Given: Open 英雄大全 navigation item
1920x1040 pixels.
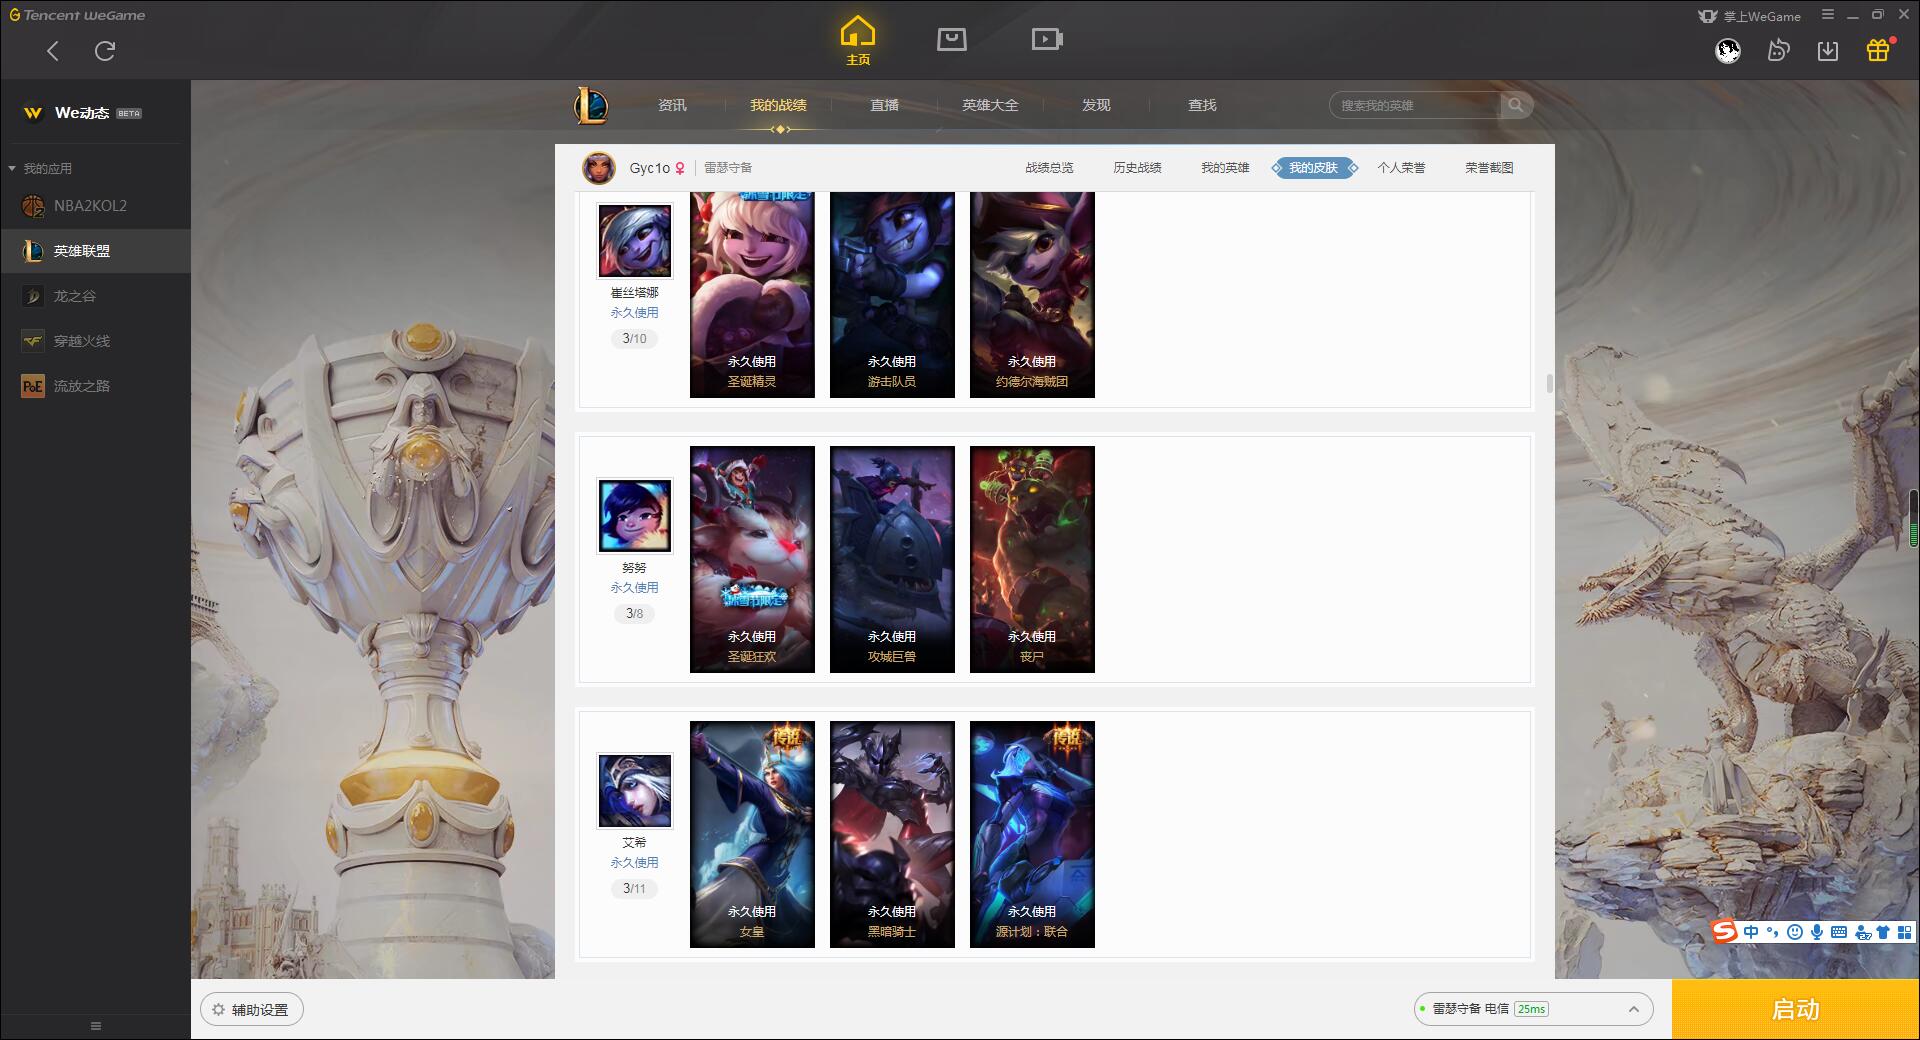Looking at the screenshot, I should 990,105.
